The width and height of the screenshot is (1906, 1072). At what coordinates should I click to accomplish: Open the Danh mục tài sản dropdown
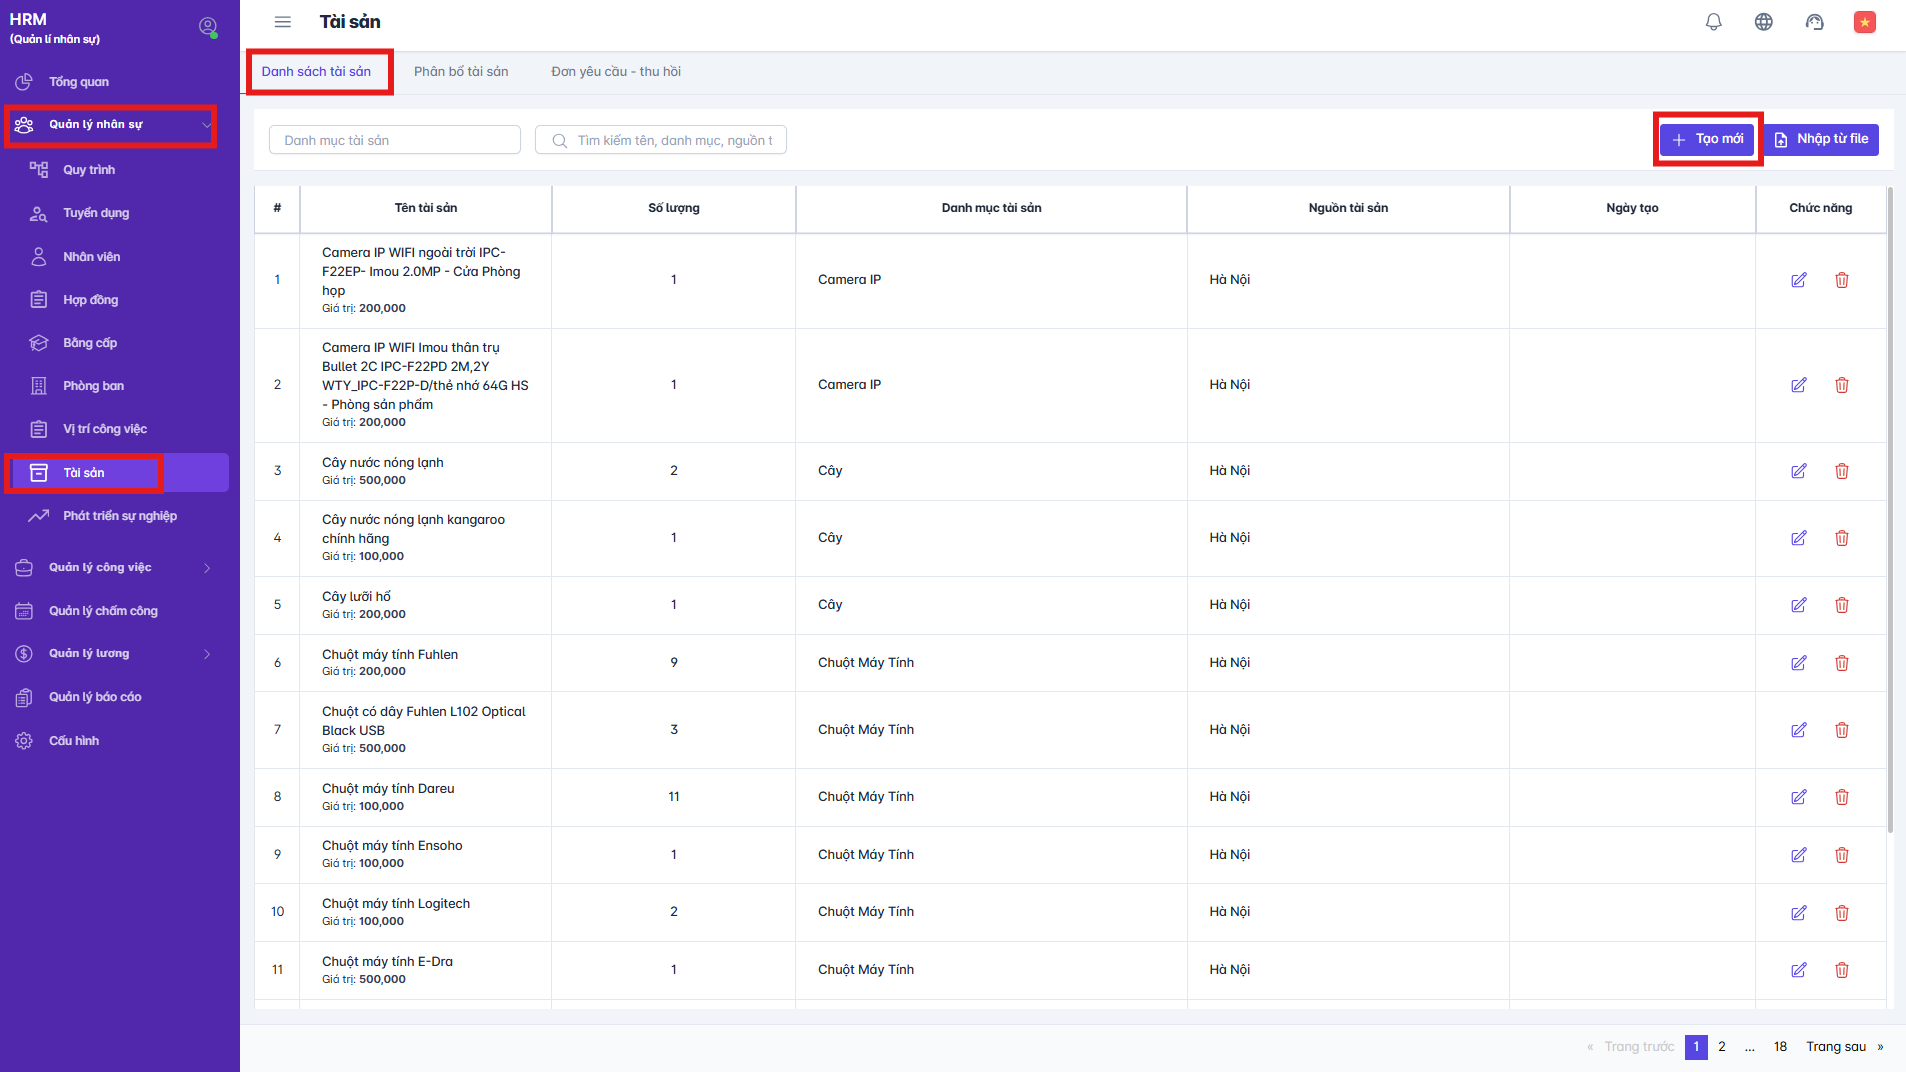tap(394, 140)
